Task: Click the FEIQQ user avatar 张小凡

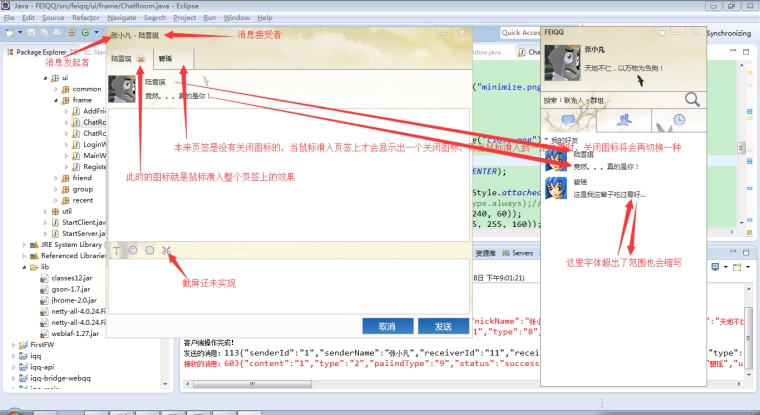Action: (562, 63)
